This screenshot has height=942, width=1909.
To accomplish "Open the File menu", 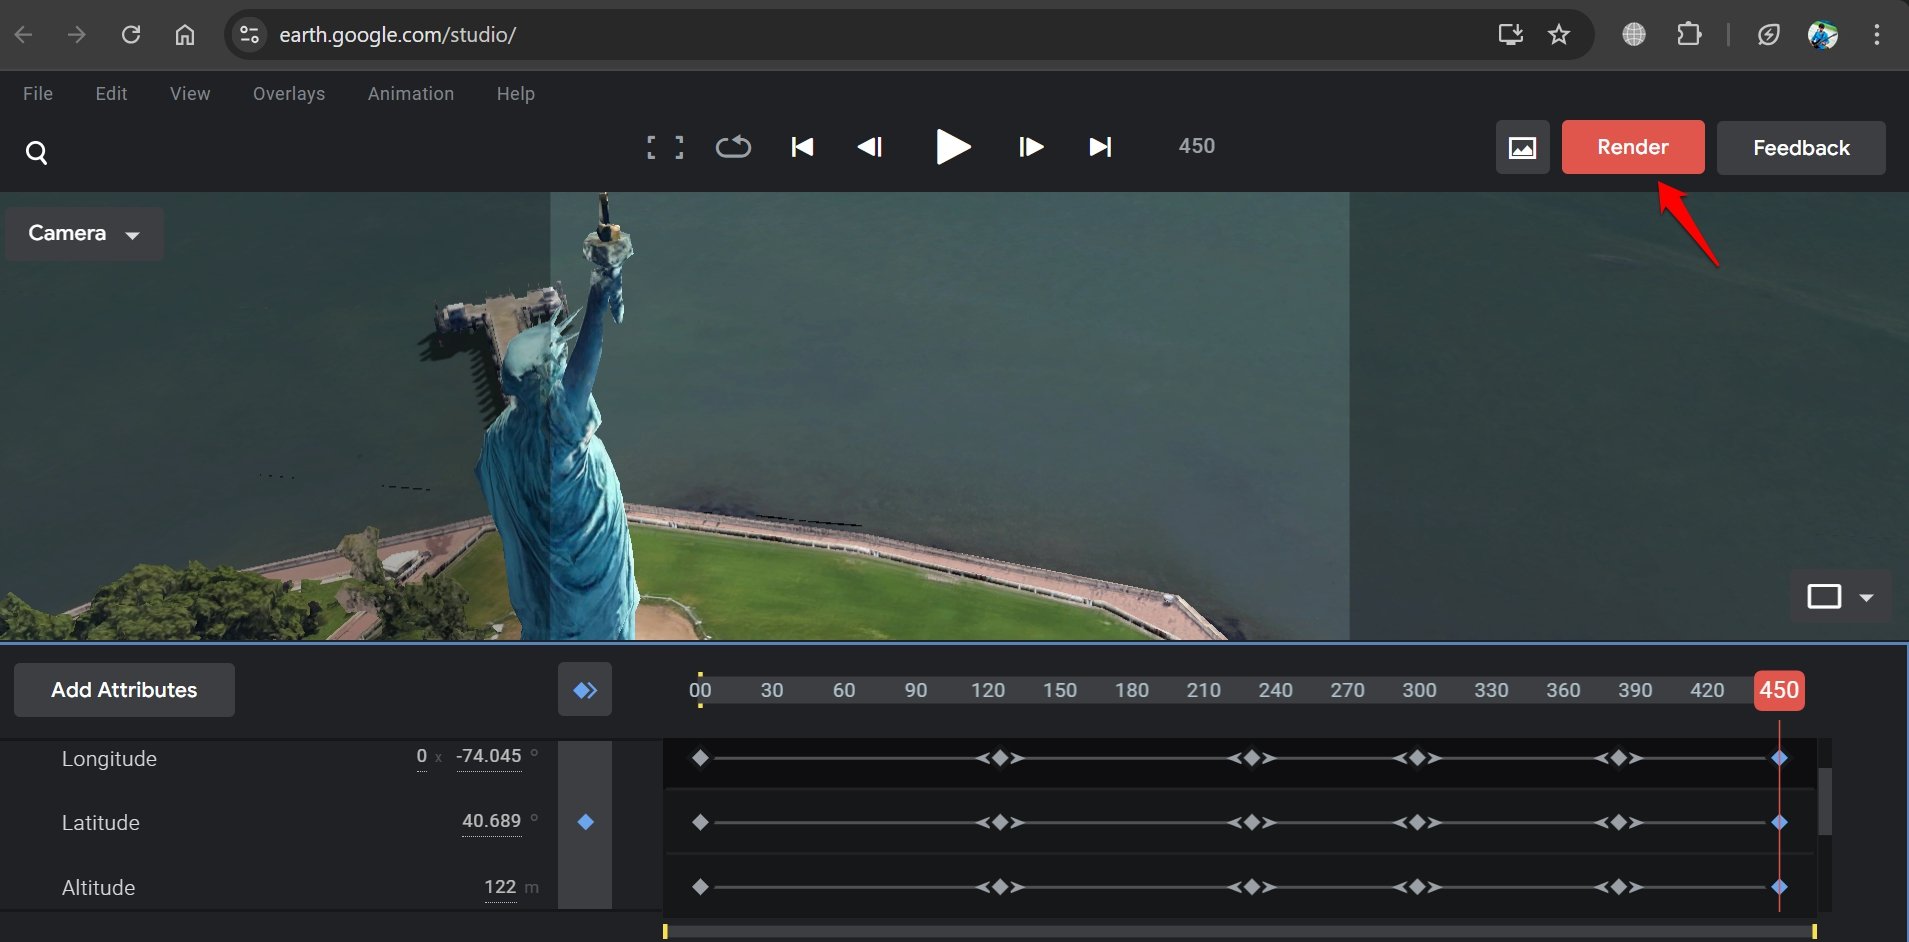I will 38,93.
